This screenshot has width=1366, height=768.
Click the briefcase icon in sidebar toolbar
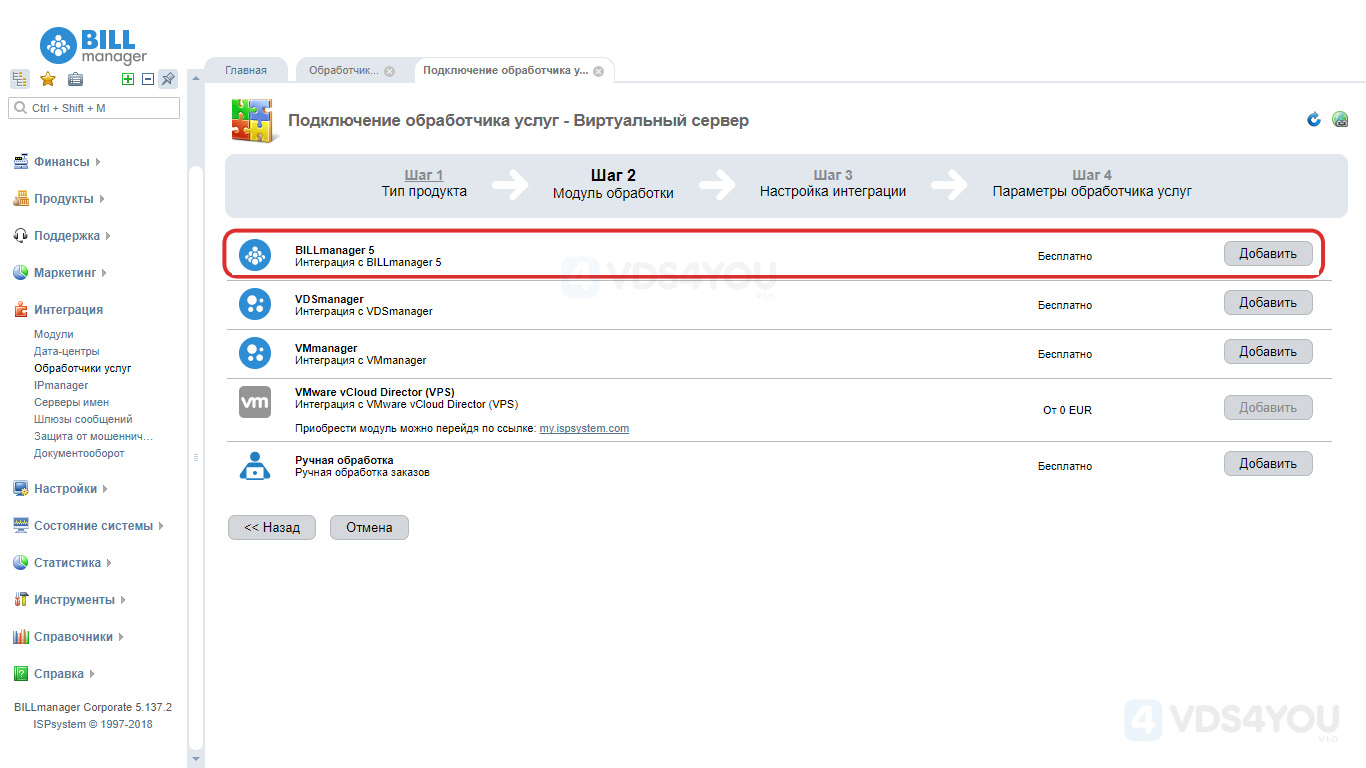pos(75,79)
